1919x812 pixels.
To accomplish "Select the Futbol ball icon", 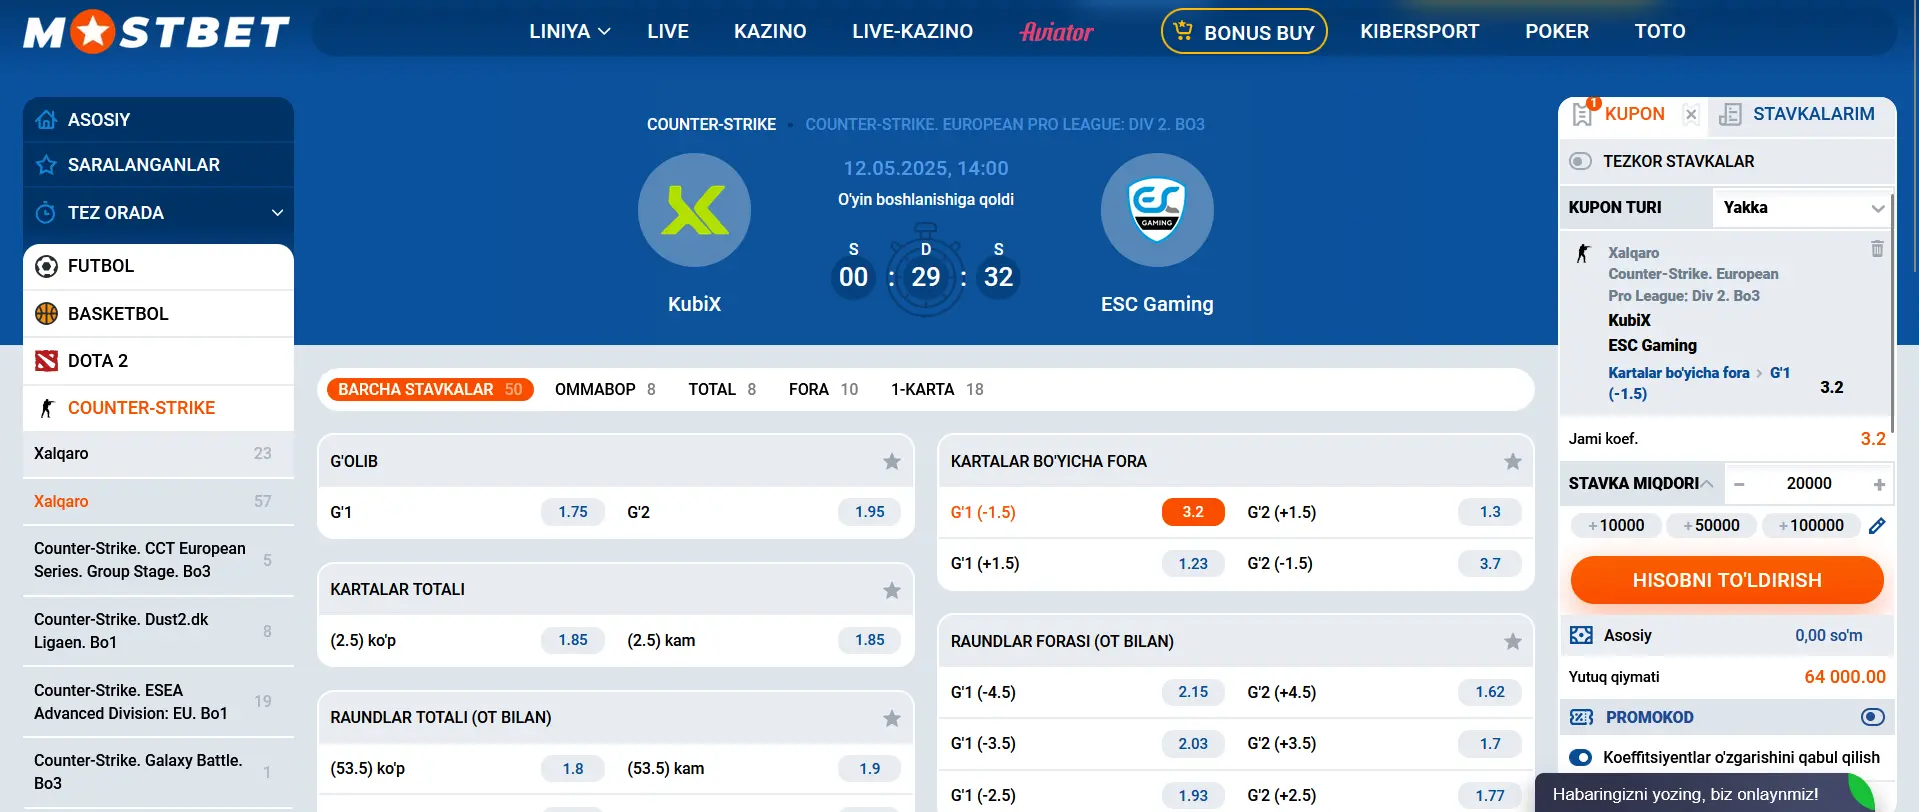I will click(46, 266).
